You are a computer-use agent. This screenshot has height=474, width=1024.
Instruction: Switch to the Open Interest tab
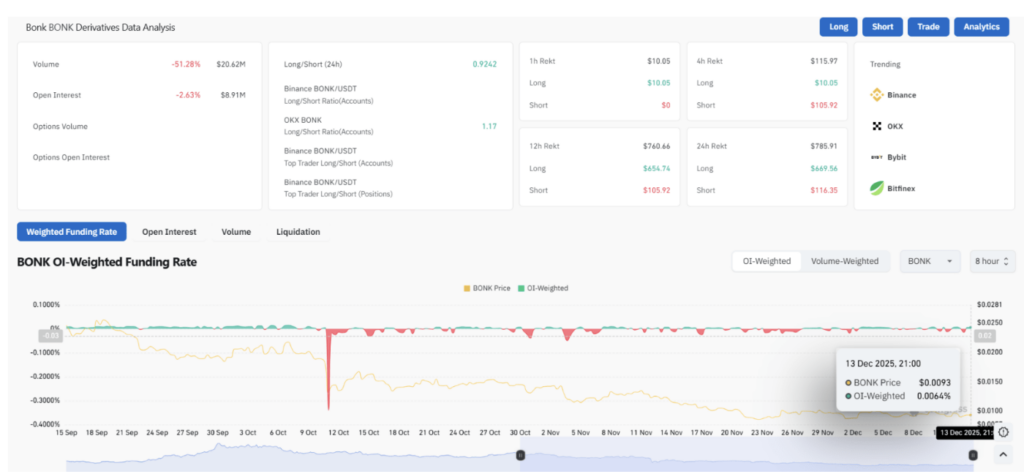pos(168,232)
